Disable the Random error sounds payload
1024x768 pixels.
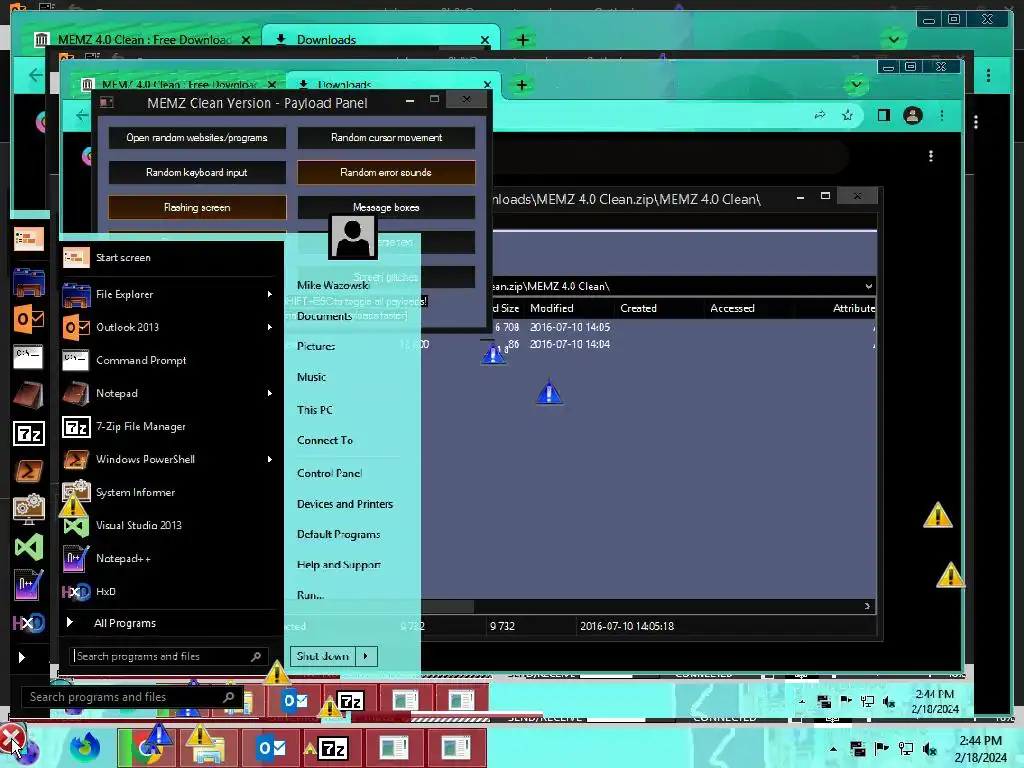coord(386,172)
